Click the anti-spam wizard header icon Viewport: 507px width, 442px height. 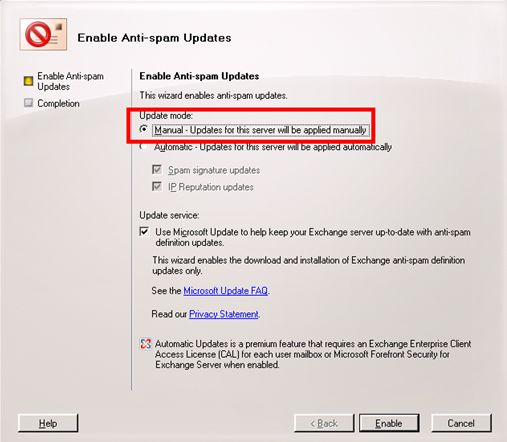pos(43,34)
